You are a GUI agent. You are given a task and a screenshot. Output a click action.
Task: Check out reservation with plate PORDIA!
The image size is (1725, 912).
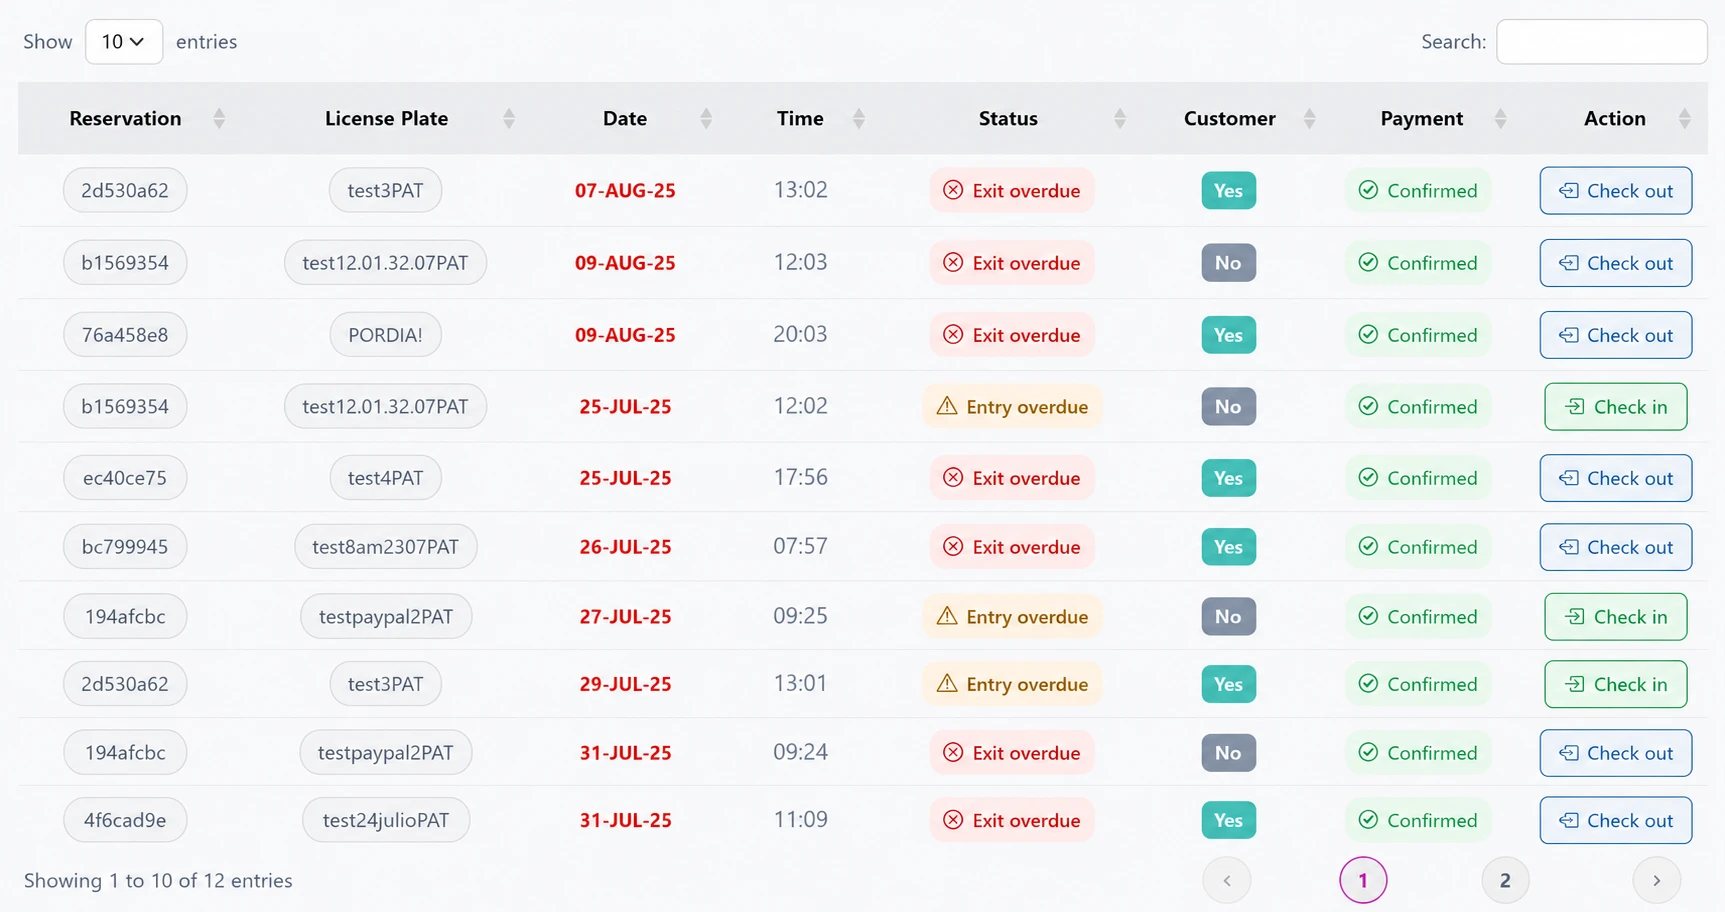click(1616, 335)
